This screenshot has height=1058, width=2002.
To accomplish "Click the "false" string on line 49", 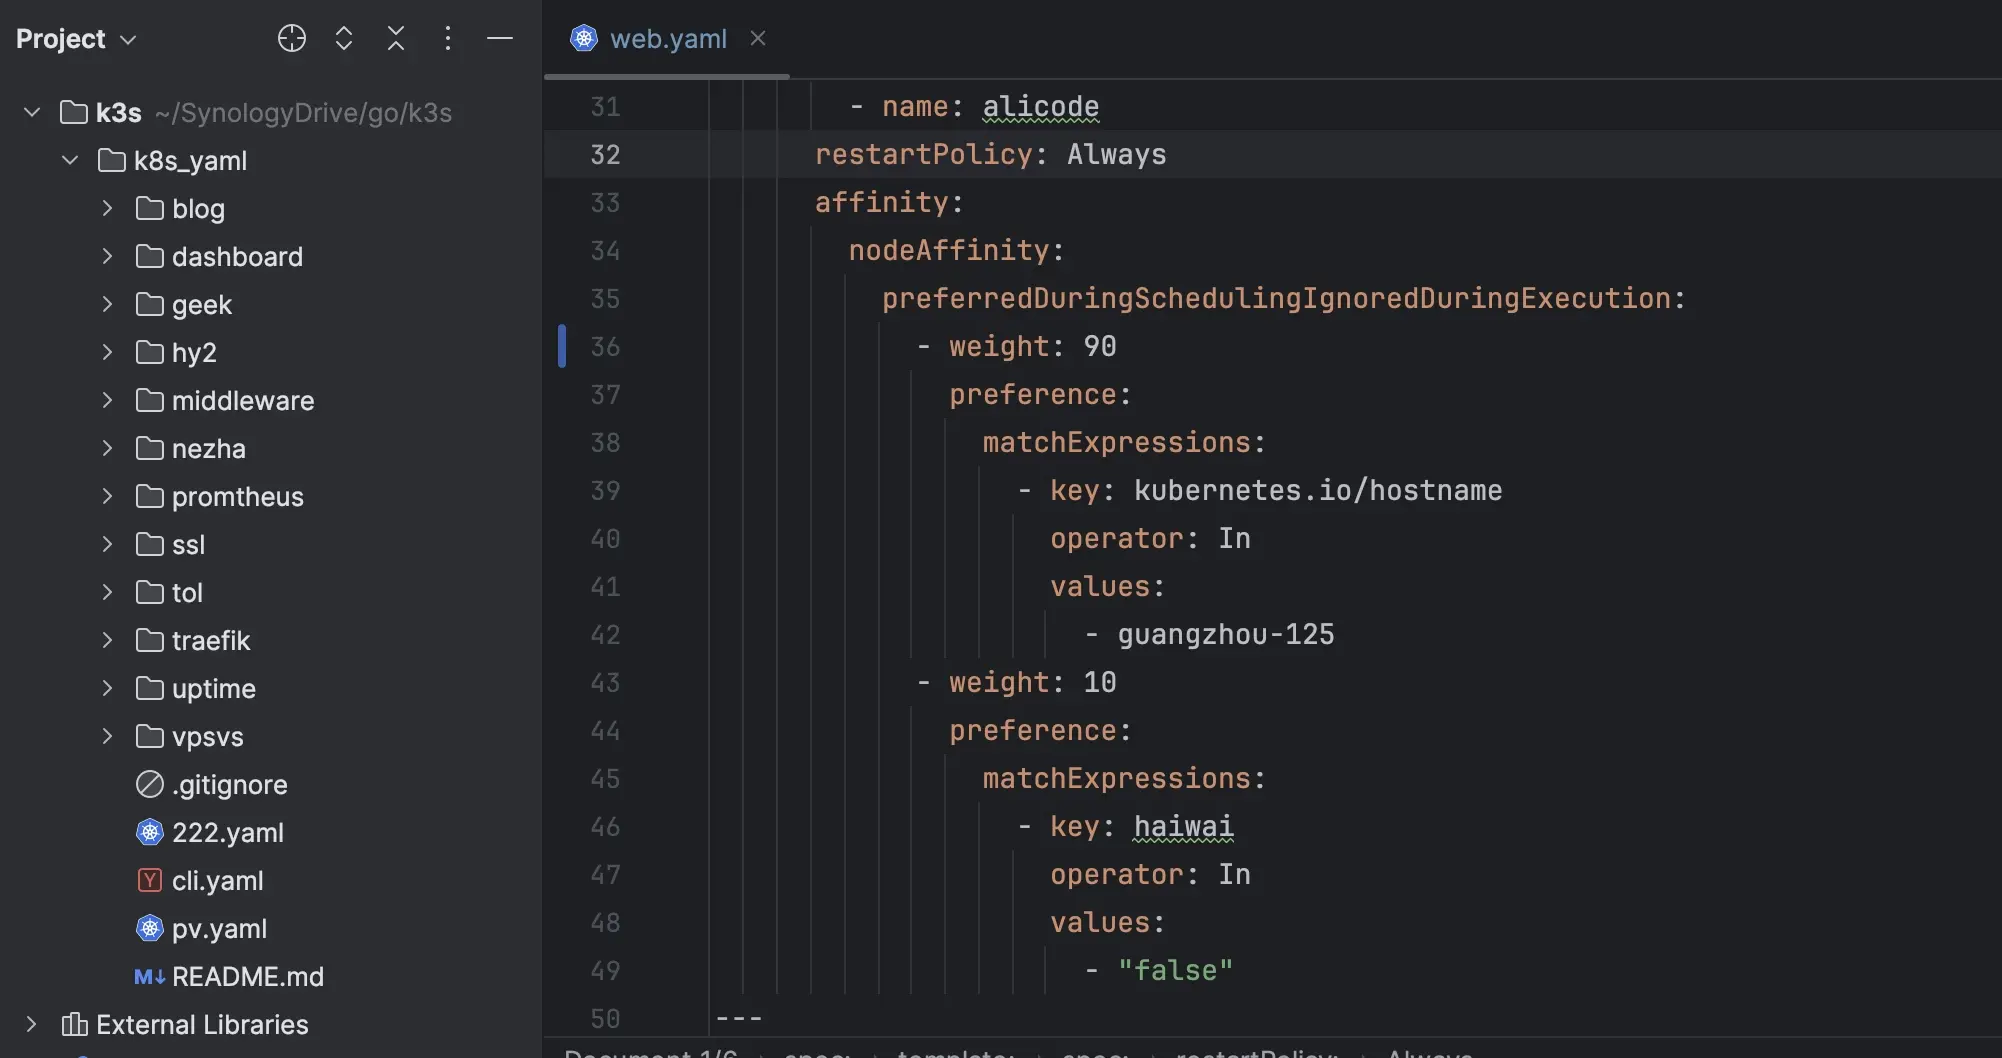I will tap(1175, 970).
